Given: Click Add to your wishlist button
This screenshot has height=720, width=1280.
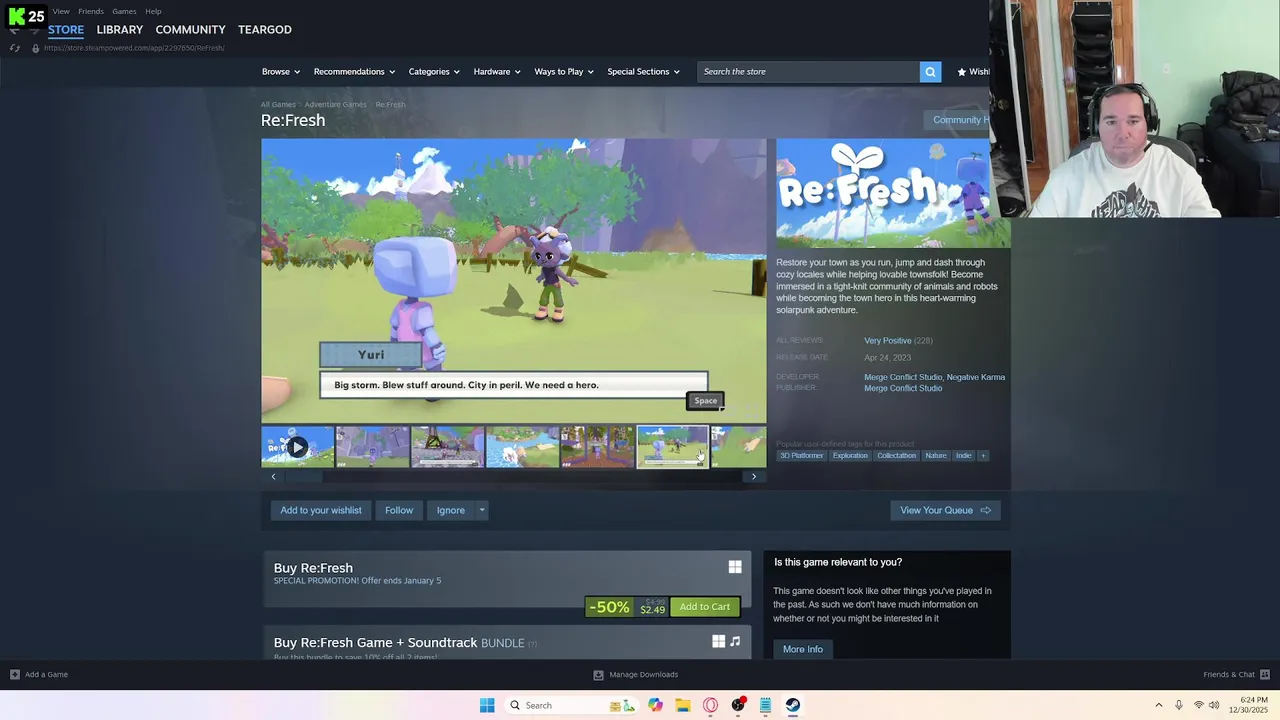Looking at the screenshot, I should click(x=321, y=510).
